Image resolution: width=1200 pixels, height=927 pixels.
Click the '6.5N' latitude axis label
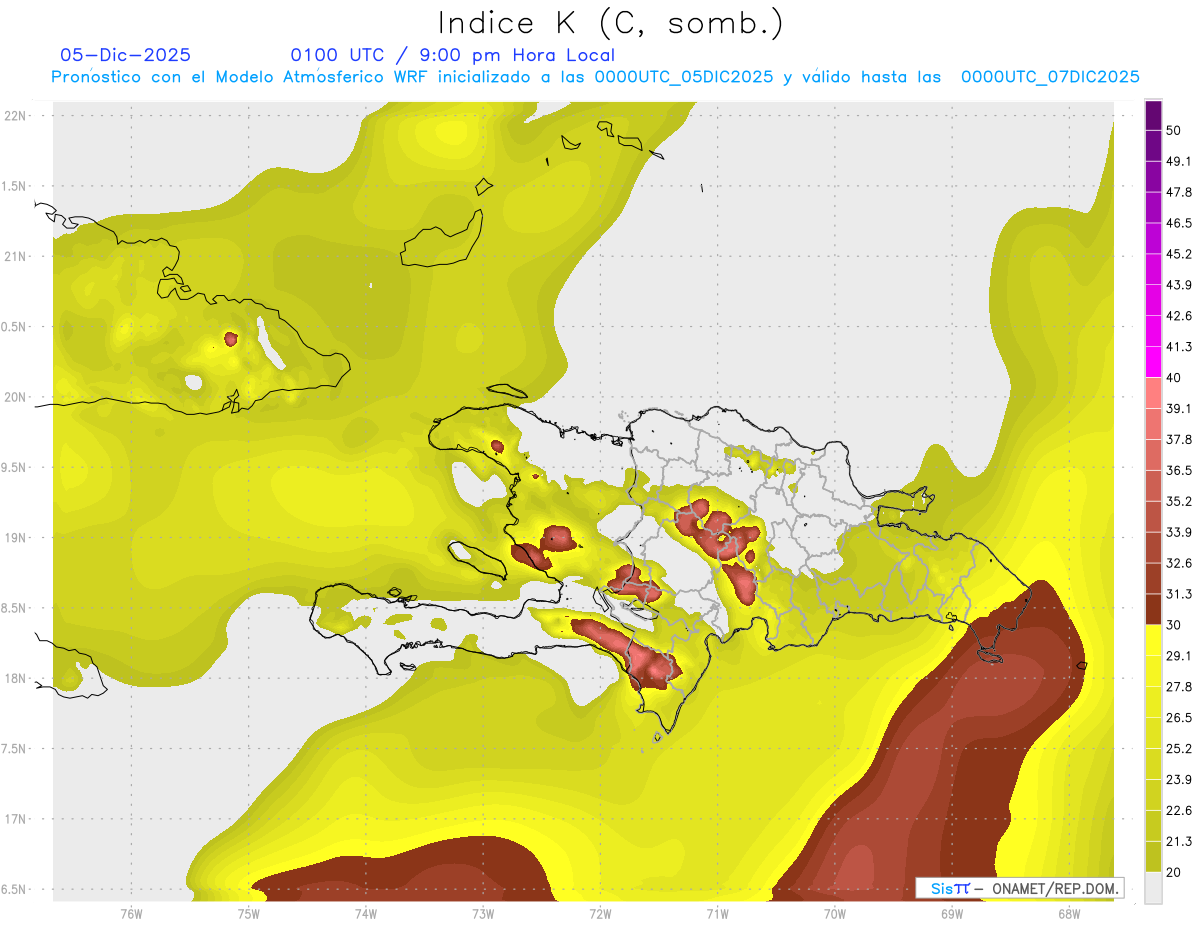(14, 889)
